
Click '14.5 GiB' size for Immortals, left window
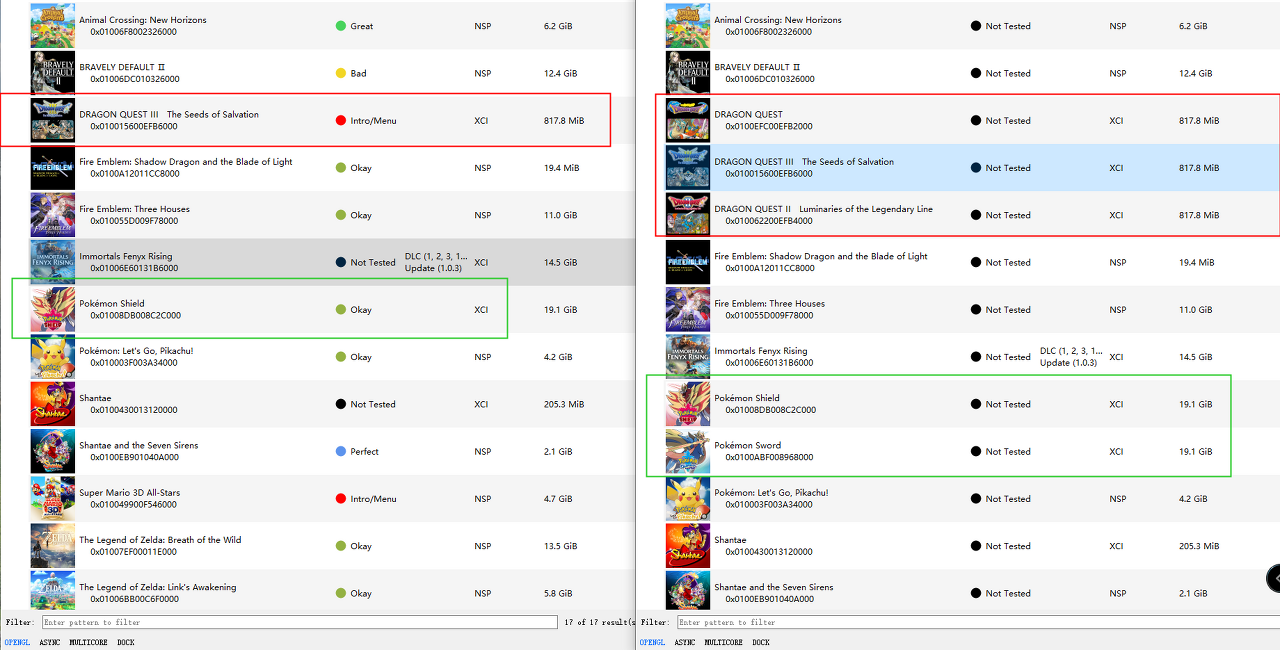(560, 262)
